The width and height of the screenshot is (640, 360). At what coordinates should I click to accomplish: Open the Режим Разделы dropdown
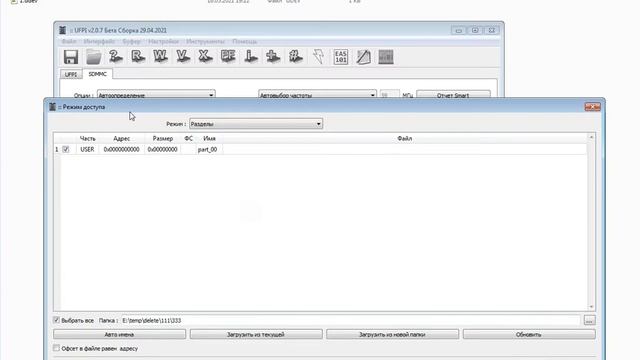pyautogui.click(x=256, y=124)
